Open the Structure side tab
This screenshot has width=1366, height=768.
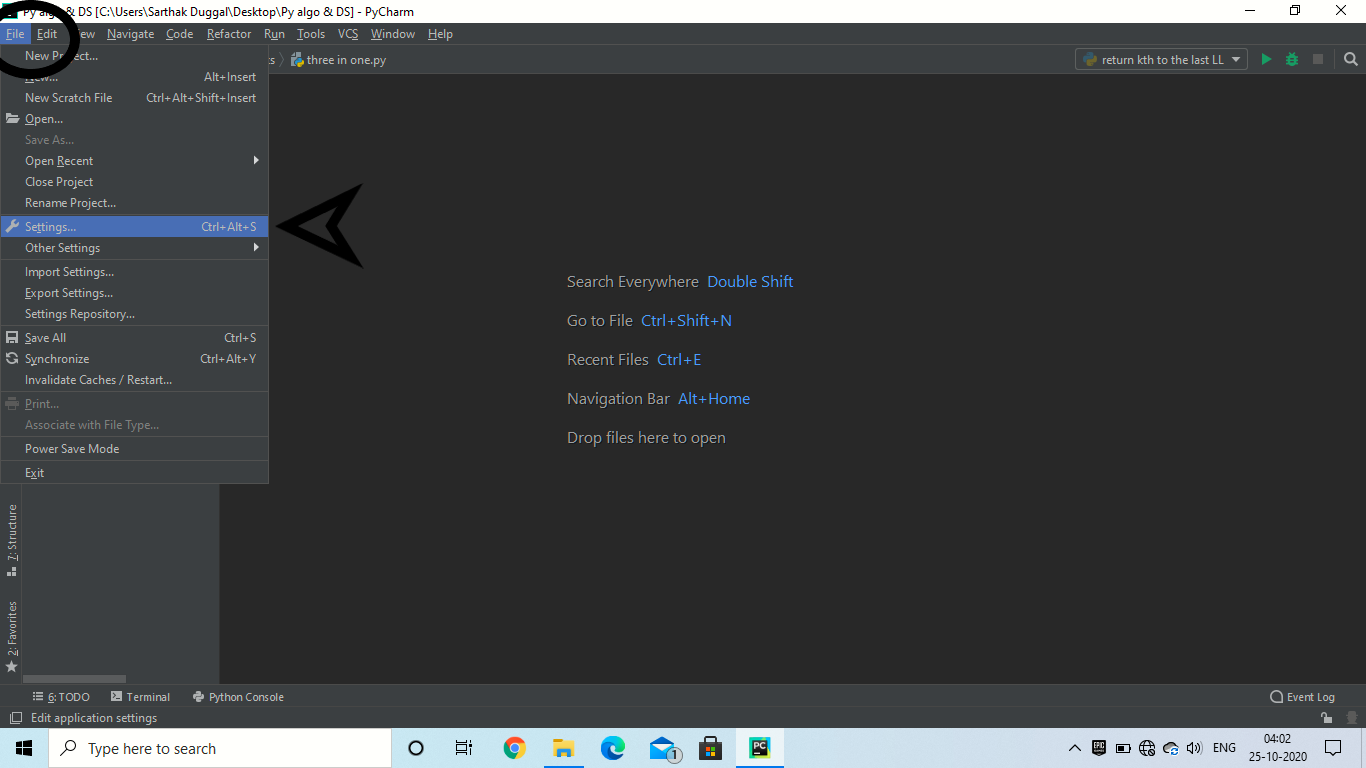[12, 540]
